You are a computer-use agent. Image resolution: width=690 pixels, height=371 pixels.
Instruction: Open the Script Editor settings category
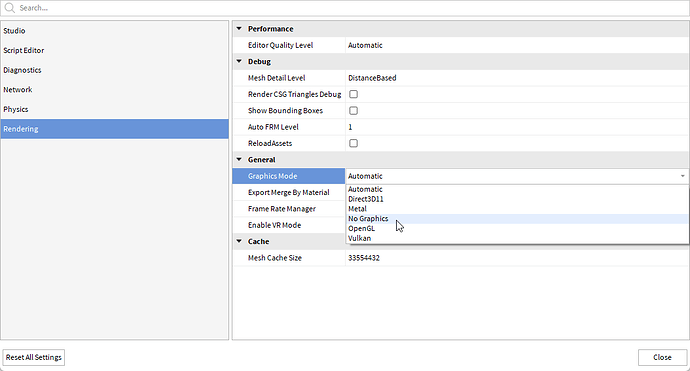pos(114,50)
